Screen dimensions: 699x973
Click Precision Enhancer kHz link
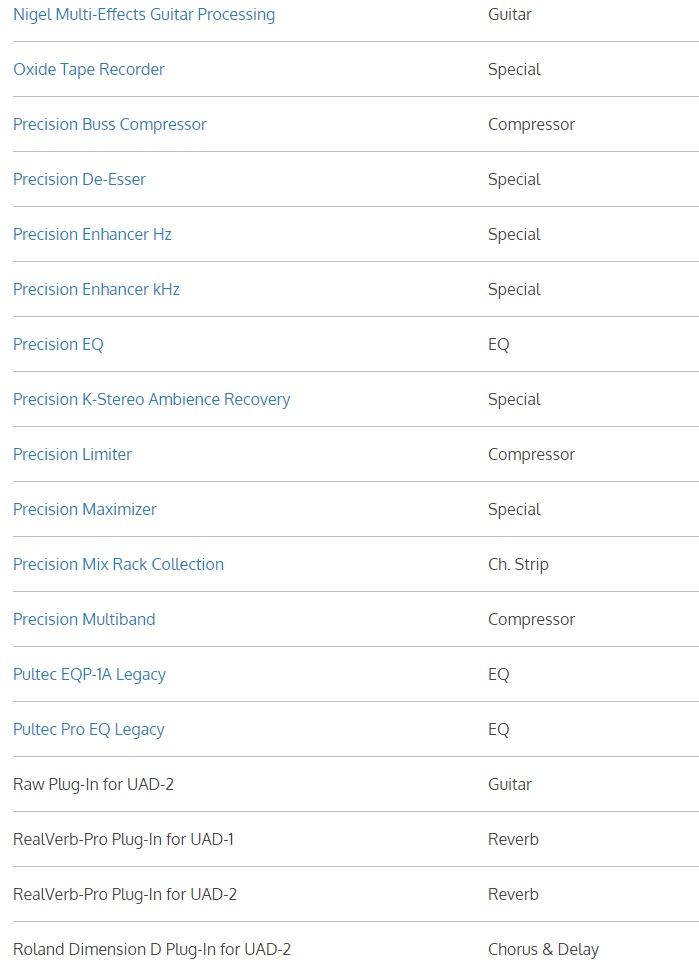96,290
